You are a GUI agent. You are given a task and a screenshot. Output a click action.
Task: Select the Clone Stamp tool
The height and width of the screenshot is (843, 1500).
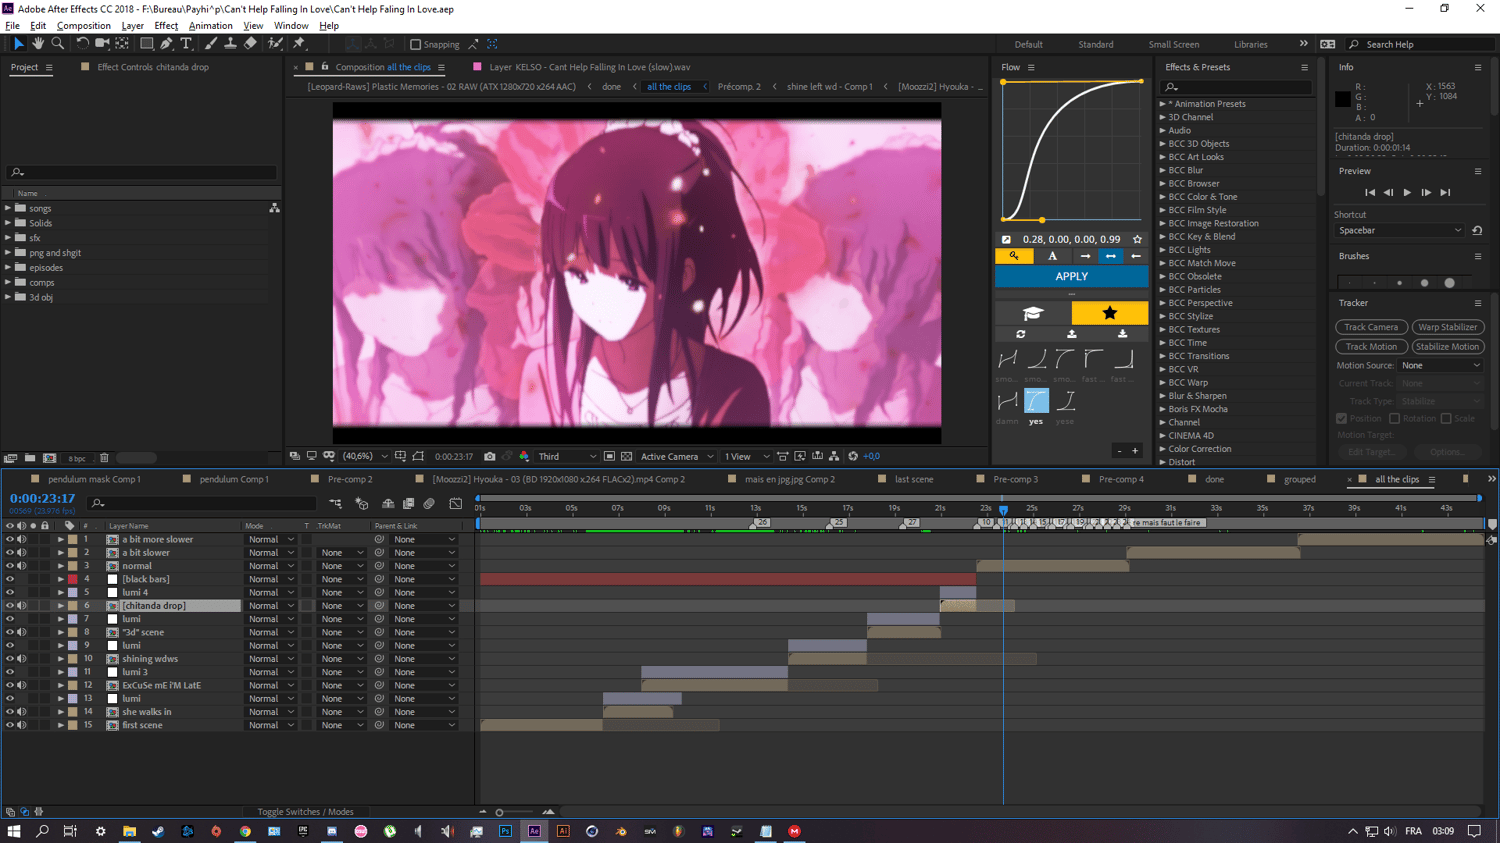(x=230, y=44)
